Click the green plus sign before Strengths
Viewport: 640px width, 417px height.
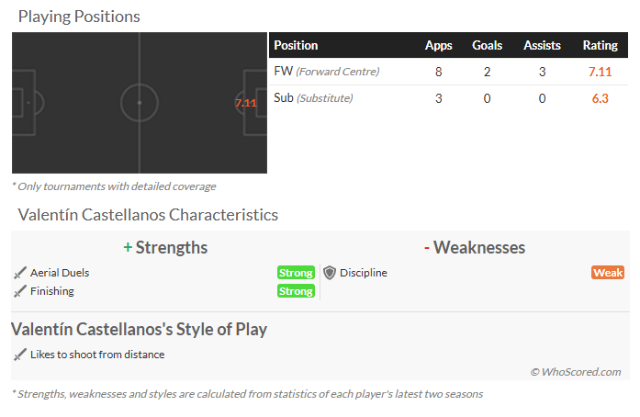click(x=127, y=247)
